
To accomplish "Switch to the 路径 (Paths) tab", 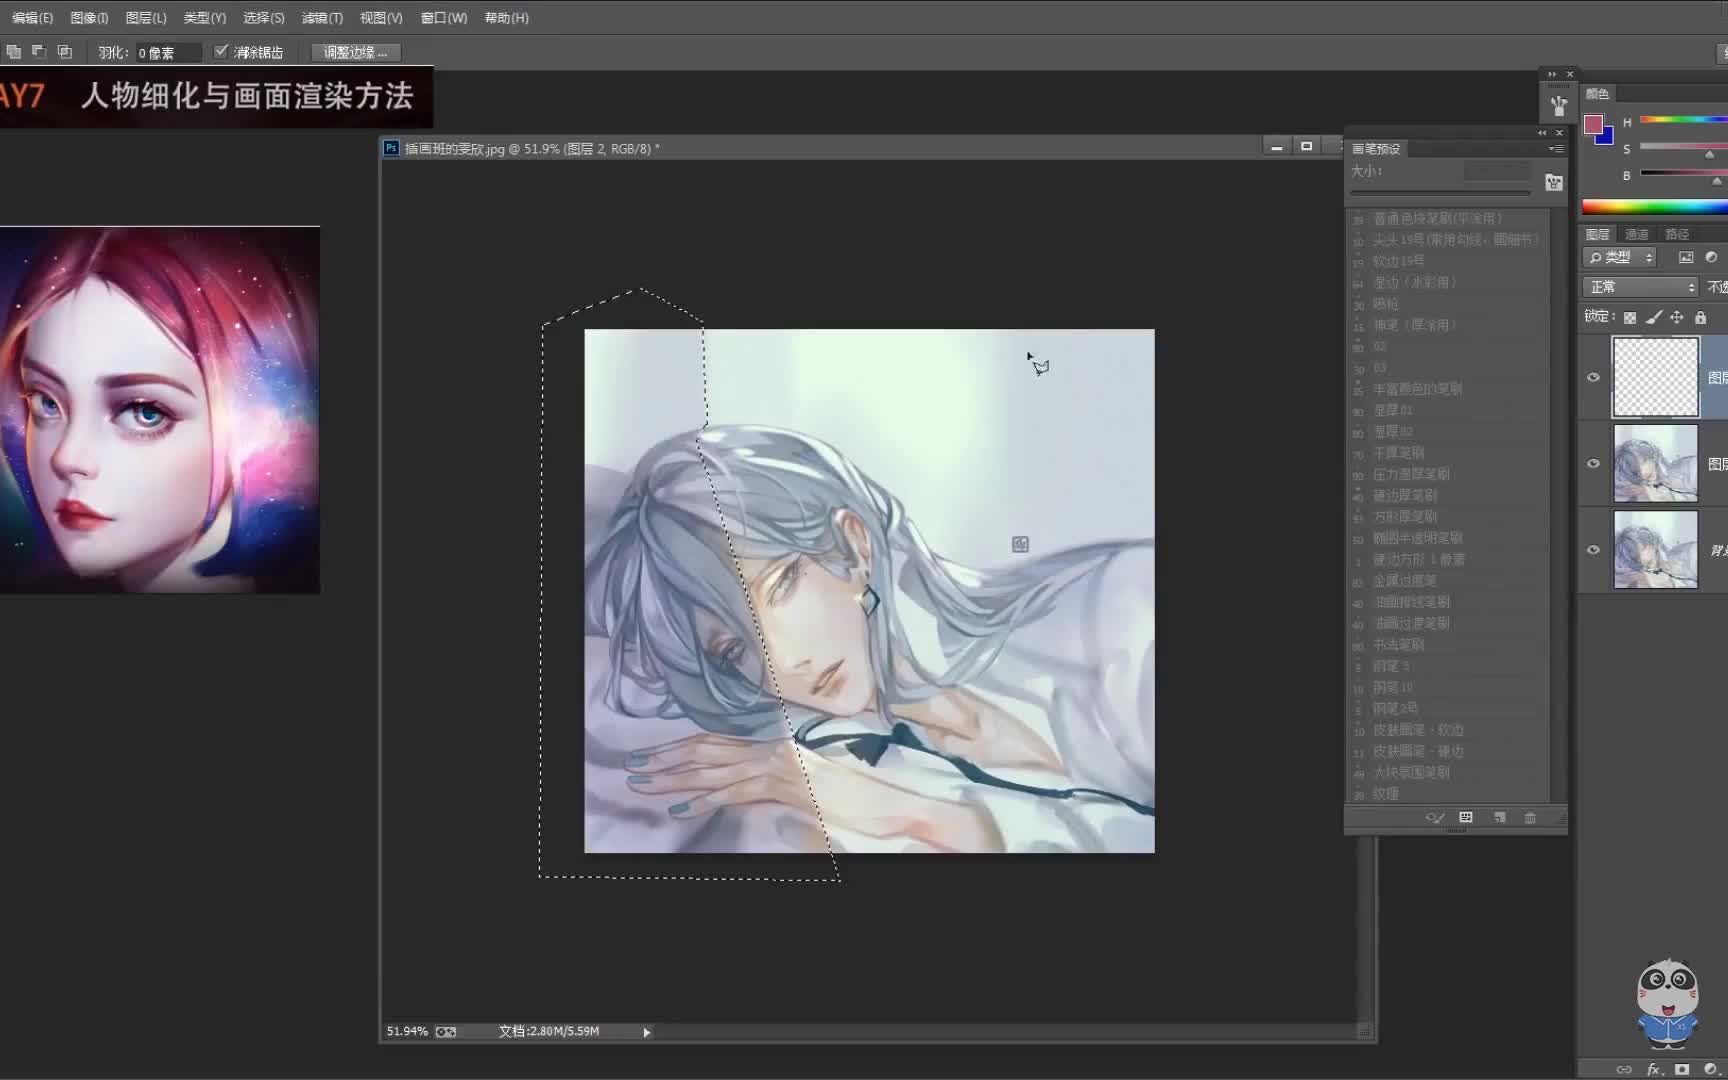I will point(1677,234).
